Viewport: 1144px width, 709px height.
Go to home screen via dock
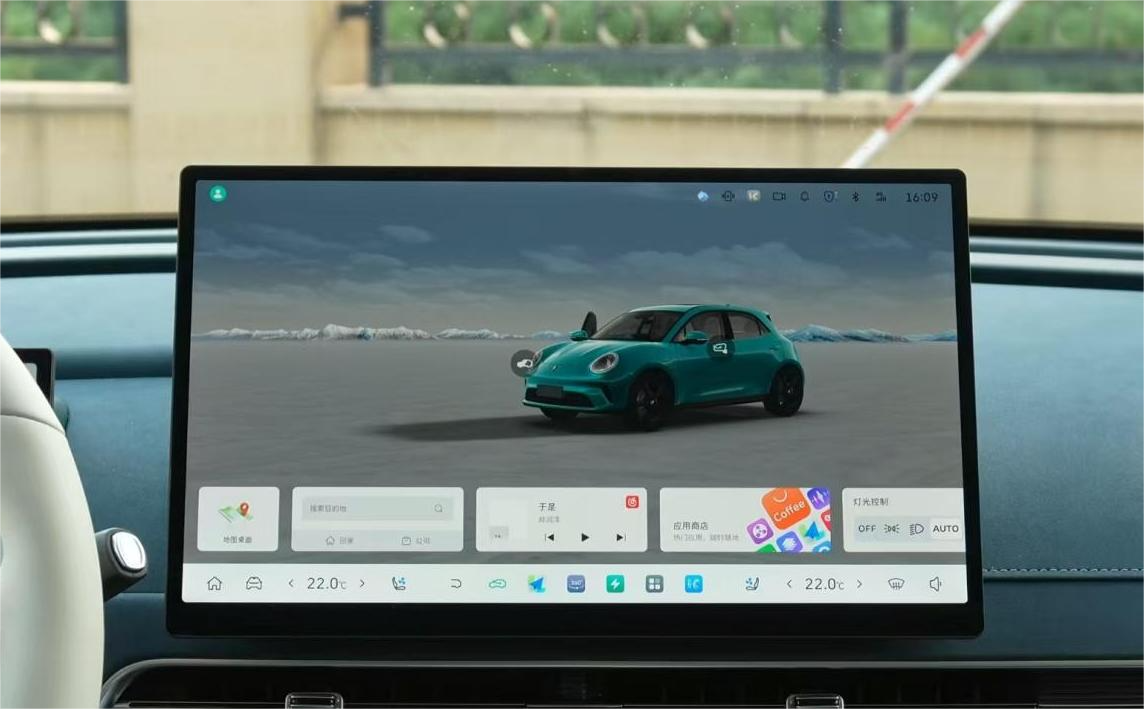(x=214, y=584)
